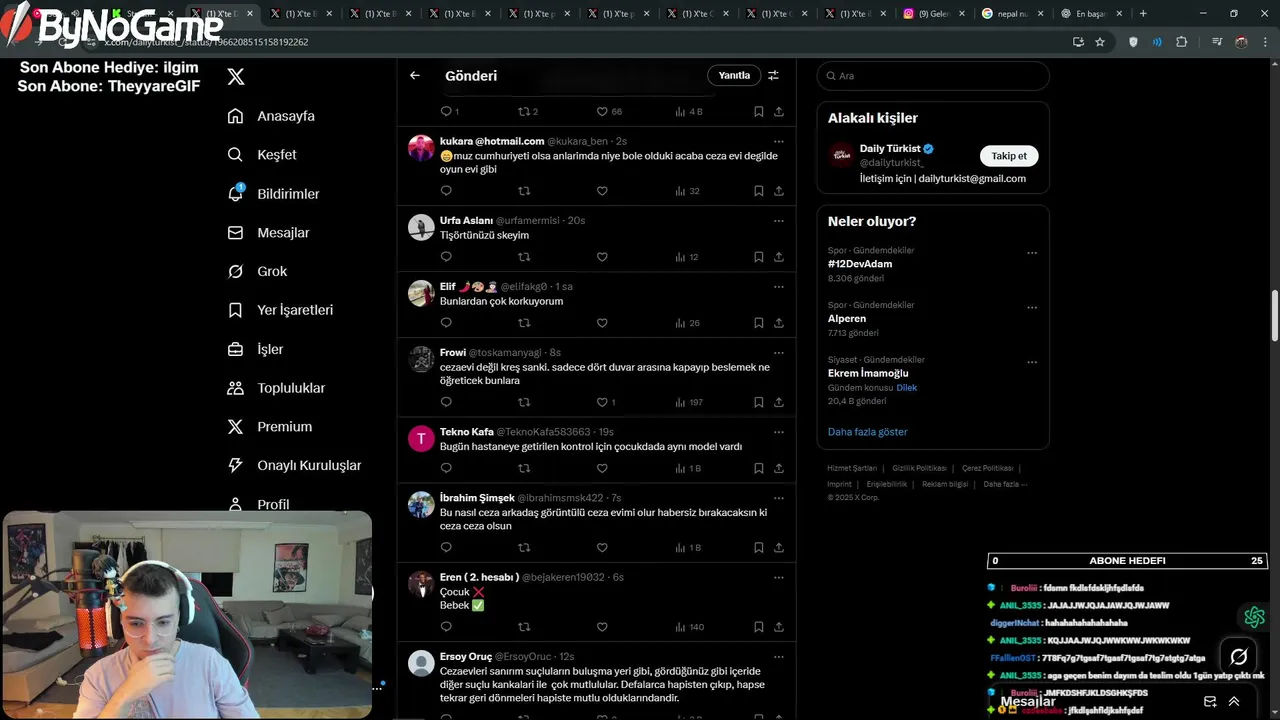The image size is (1280, 720).
Task: Compose new message in Mesajlar drawer
Action: 1210,701
